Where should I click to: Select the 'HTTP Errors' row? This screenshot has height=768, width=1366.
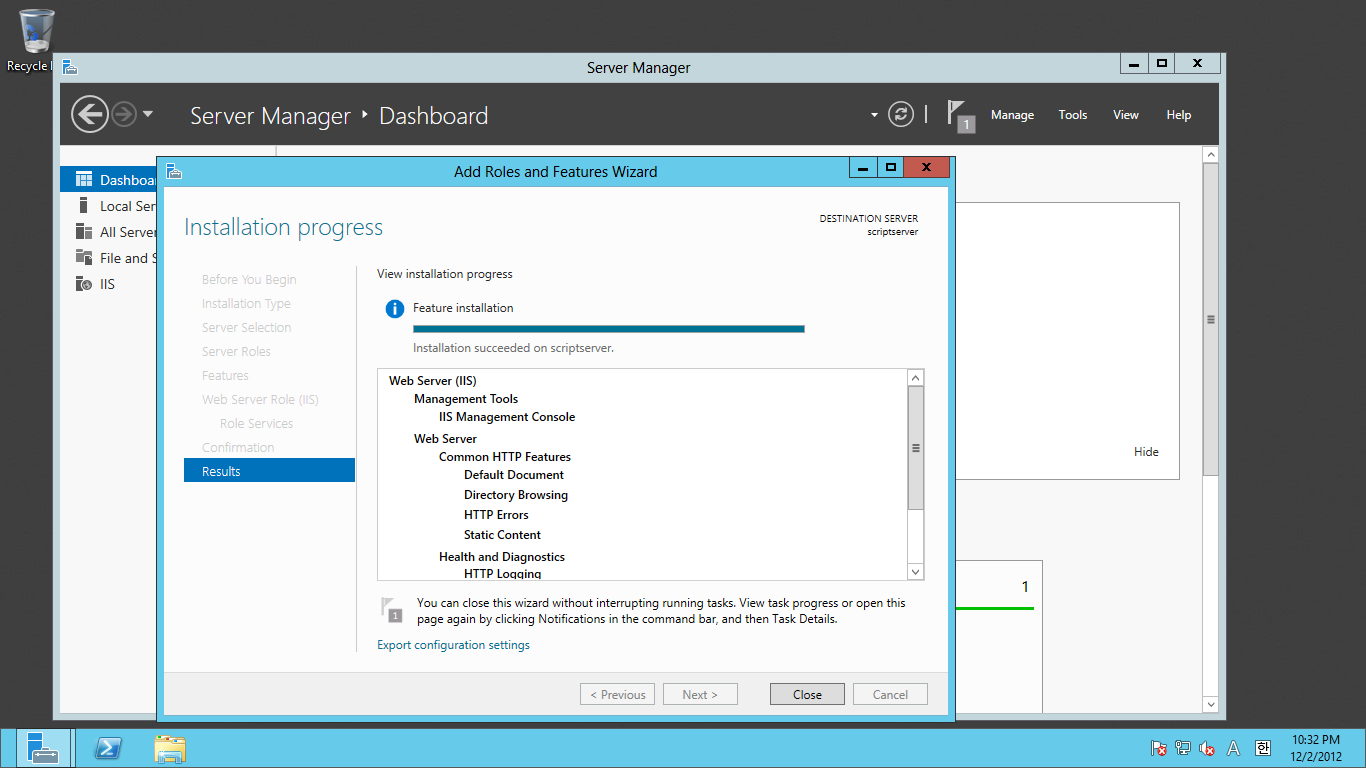(496, 515)
